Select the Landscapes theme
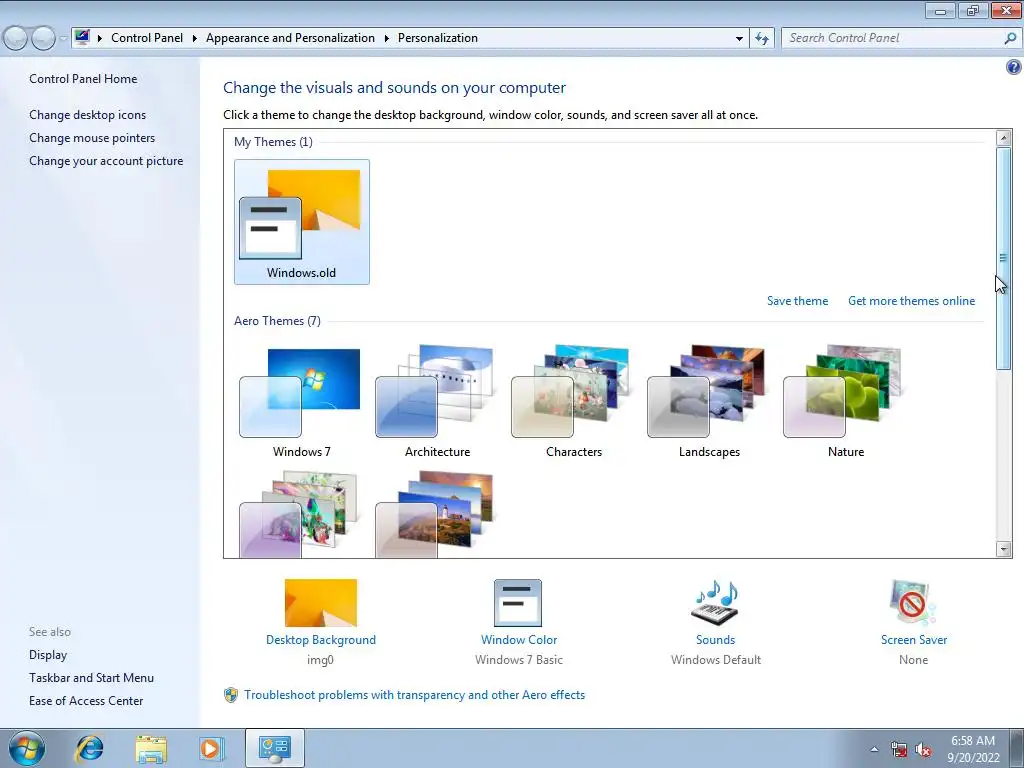 (x=709, y=403)
